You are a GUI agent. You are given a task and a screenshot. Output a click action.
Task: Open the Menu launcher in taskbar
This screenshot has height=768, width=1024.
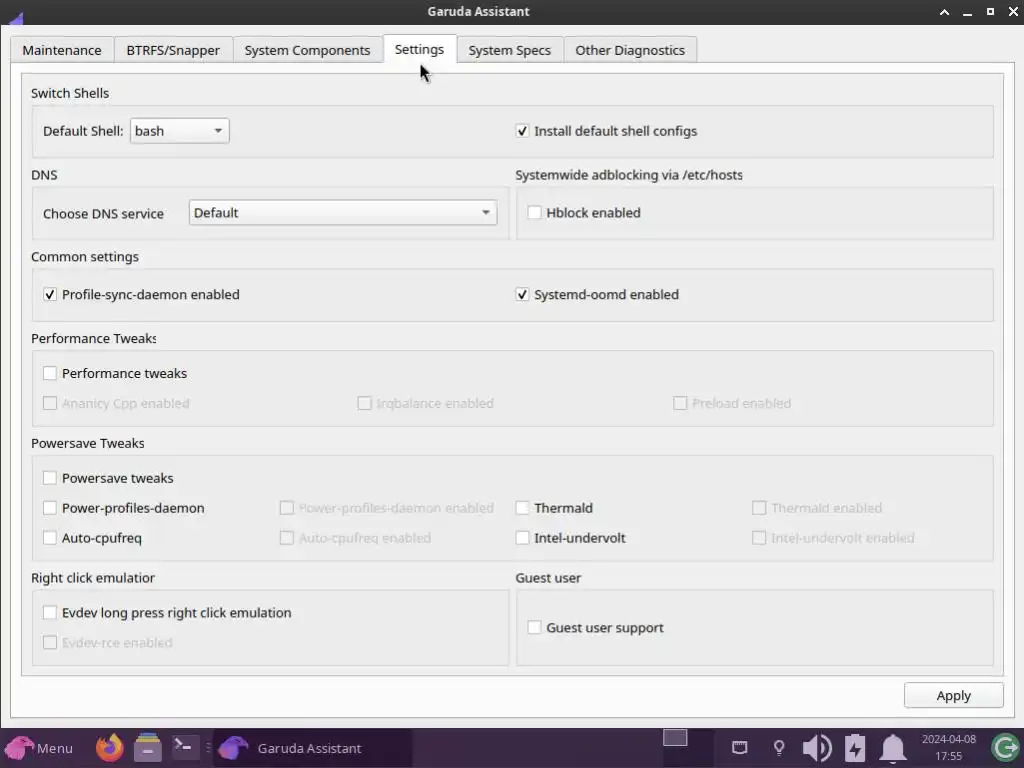click(39, 748)
